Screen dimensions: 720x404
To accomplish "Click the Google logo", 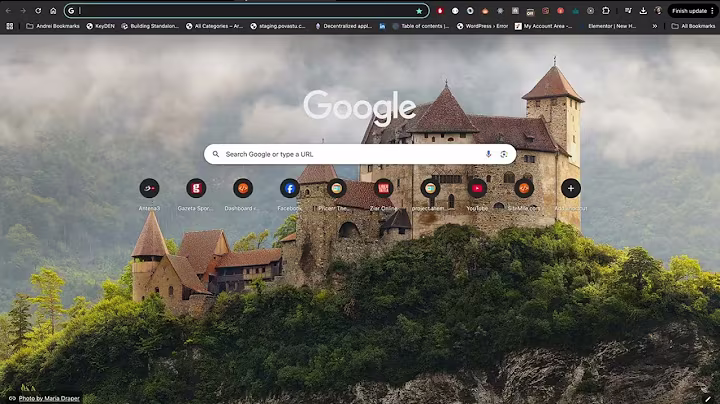I will pyautogui.click(x=360, y=108).
